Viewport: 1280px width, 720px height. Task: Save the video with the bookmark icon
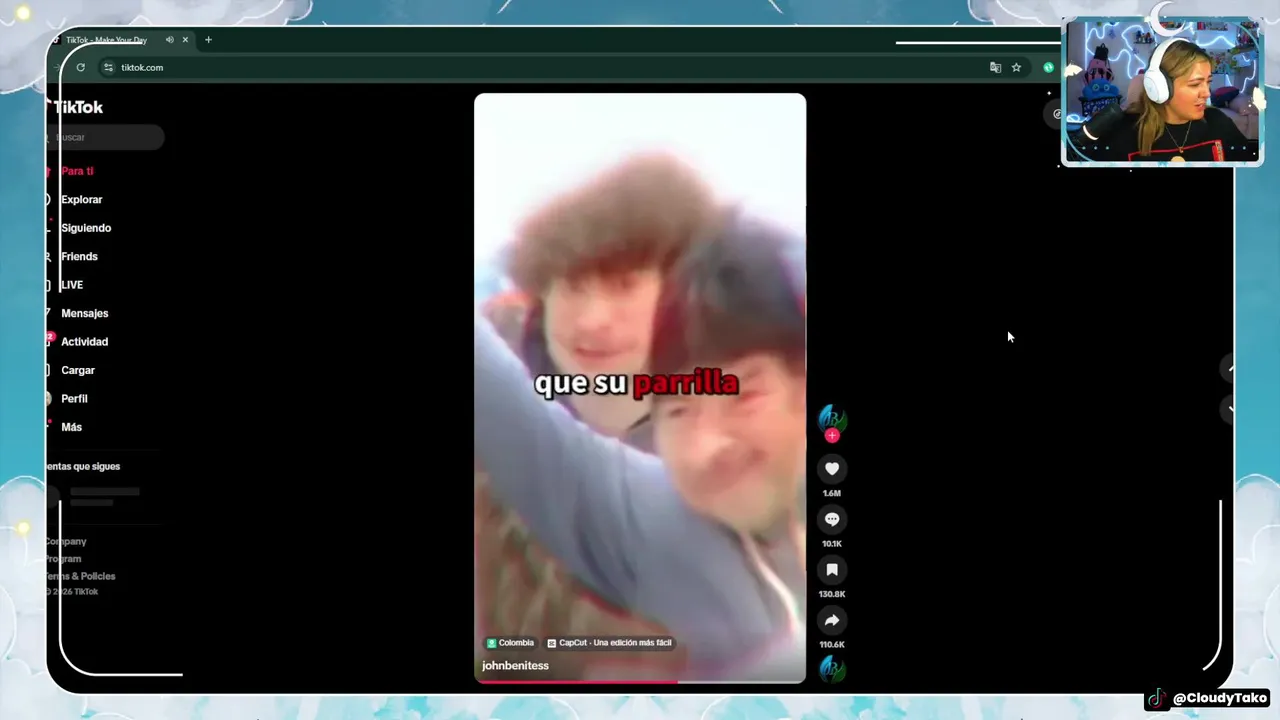pos(832,570)
